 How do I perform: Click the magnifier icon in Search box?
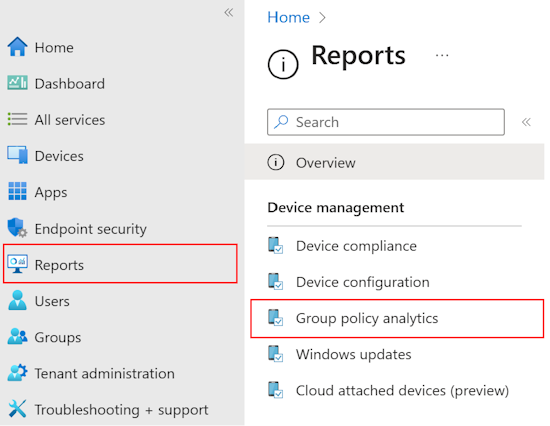pyautogui.click(x=281, y=122)
